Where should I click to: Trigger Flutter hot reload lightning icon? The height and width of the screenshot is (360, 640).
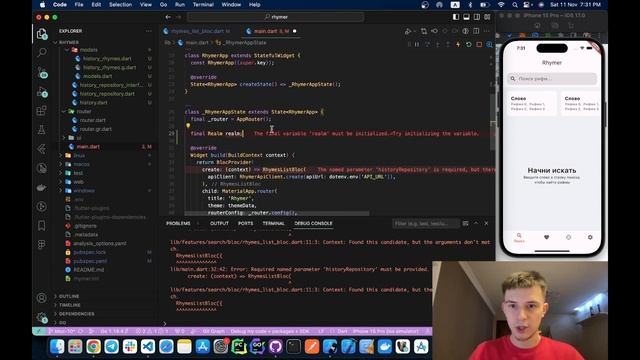(458, 44)
